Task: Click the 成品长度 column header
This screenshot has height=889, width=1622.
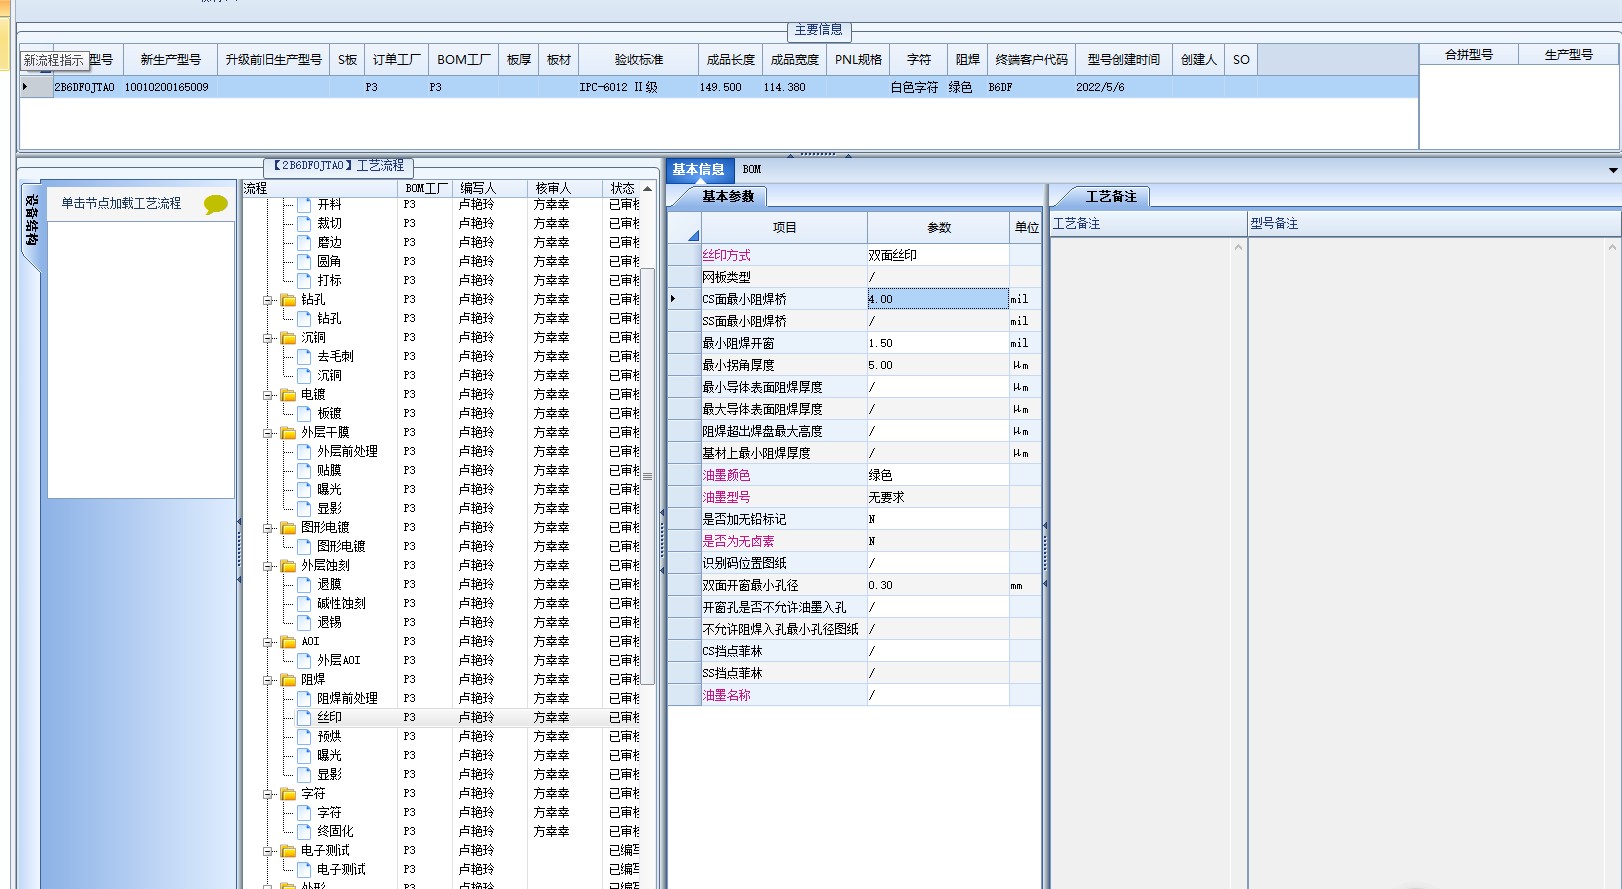Action: (731, 59)
